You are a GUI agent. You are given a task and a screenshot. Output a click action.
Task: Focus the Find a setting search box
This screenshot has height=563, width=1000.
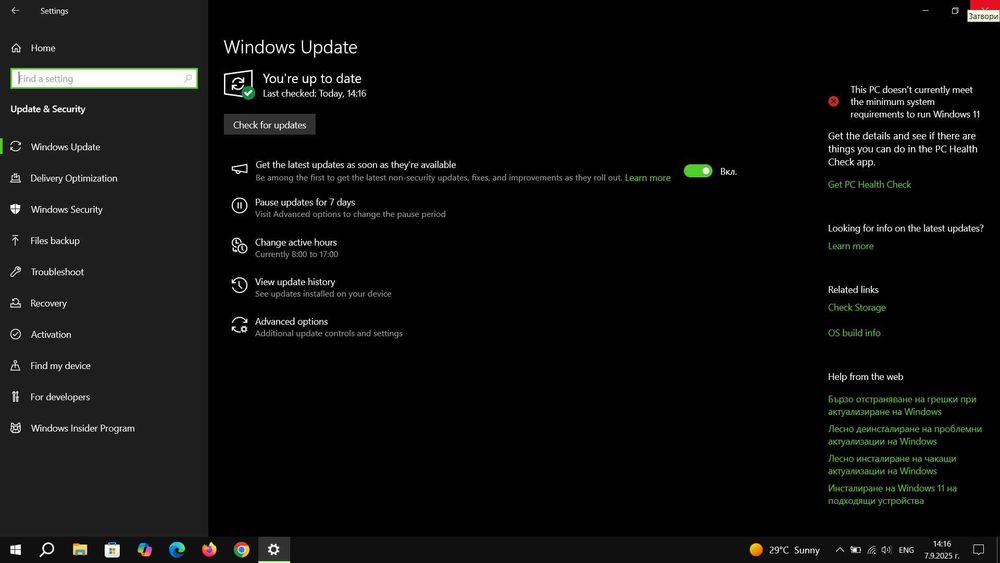(103, 78)
